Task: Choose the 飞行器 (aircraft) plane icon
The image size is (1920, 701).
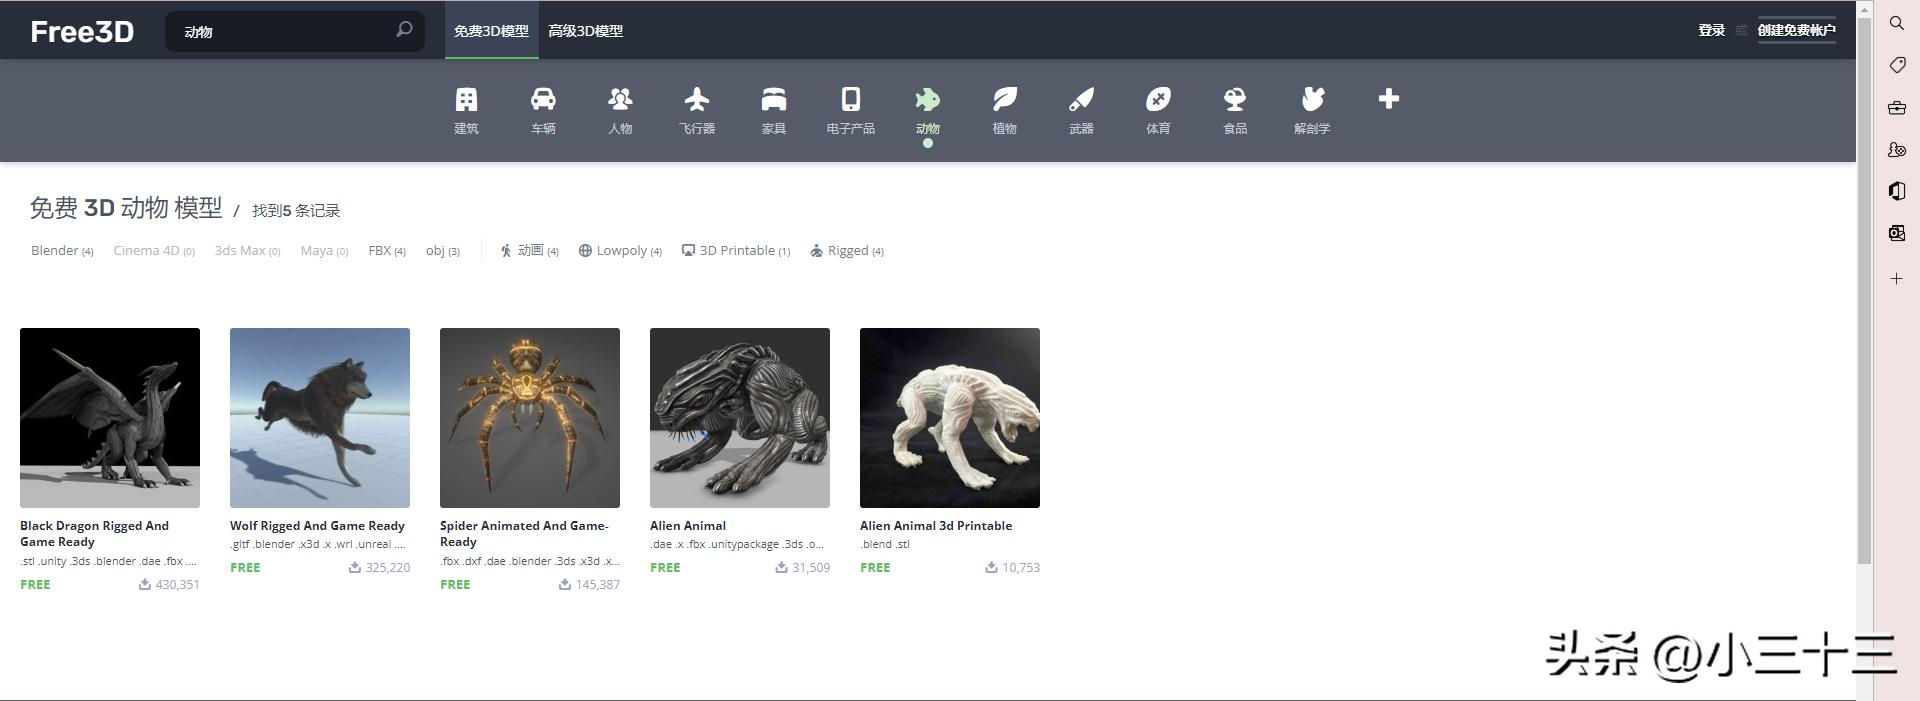Action: (697, 100)
